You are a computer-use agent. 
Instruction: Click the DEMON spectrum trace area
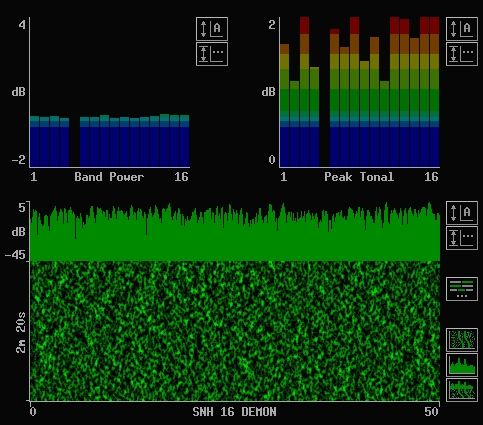(235, 231)
